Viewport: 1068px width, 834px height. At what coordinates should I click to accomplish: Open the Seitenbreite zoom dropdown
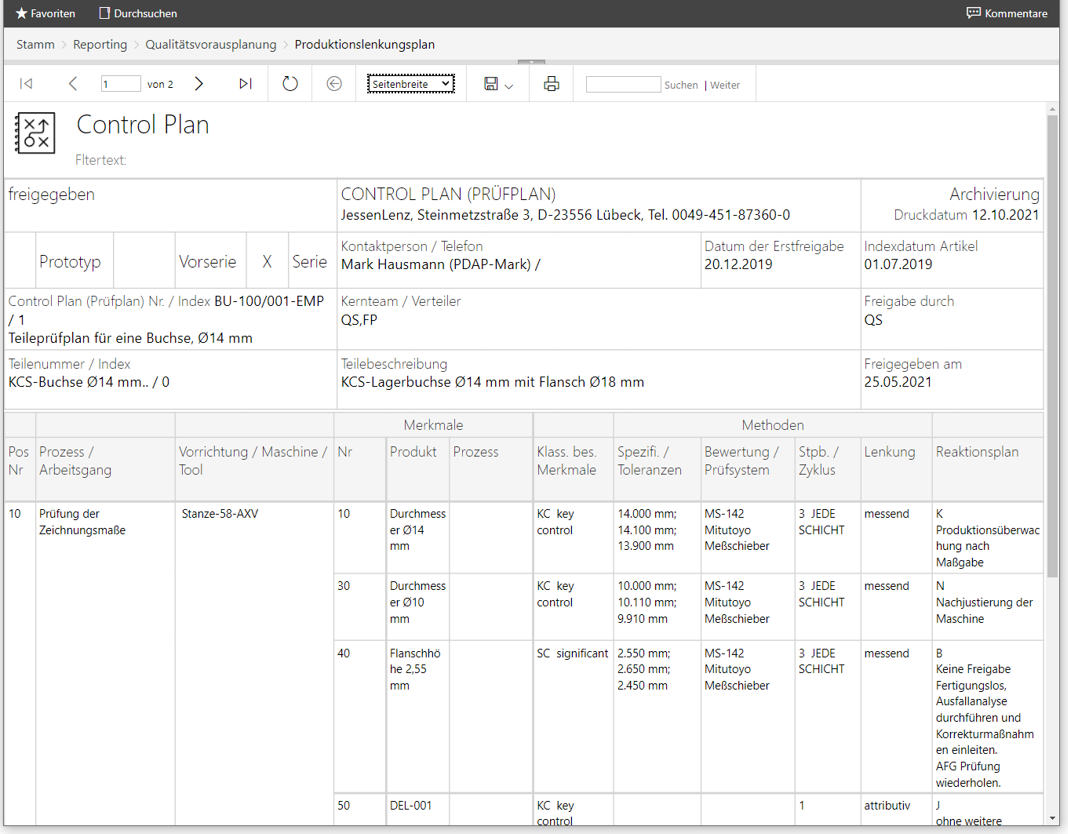click(x=410, y=84)
